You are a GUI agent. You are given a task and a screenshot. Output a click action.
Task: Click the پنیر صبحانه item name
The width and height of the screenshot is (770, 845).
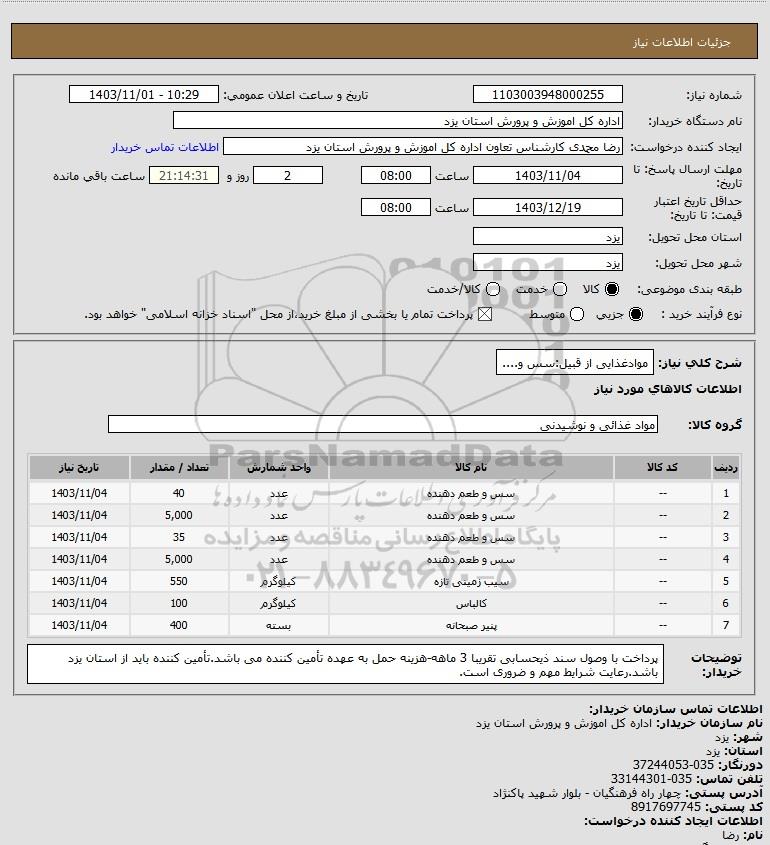471,626
